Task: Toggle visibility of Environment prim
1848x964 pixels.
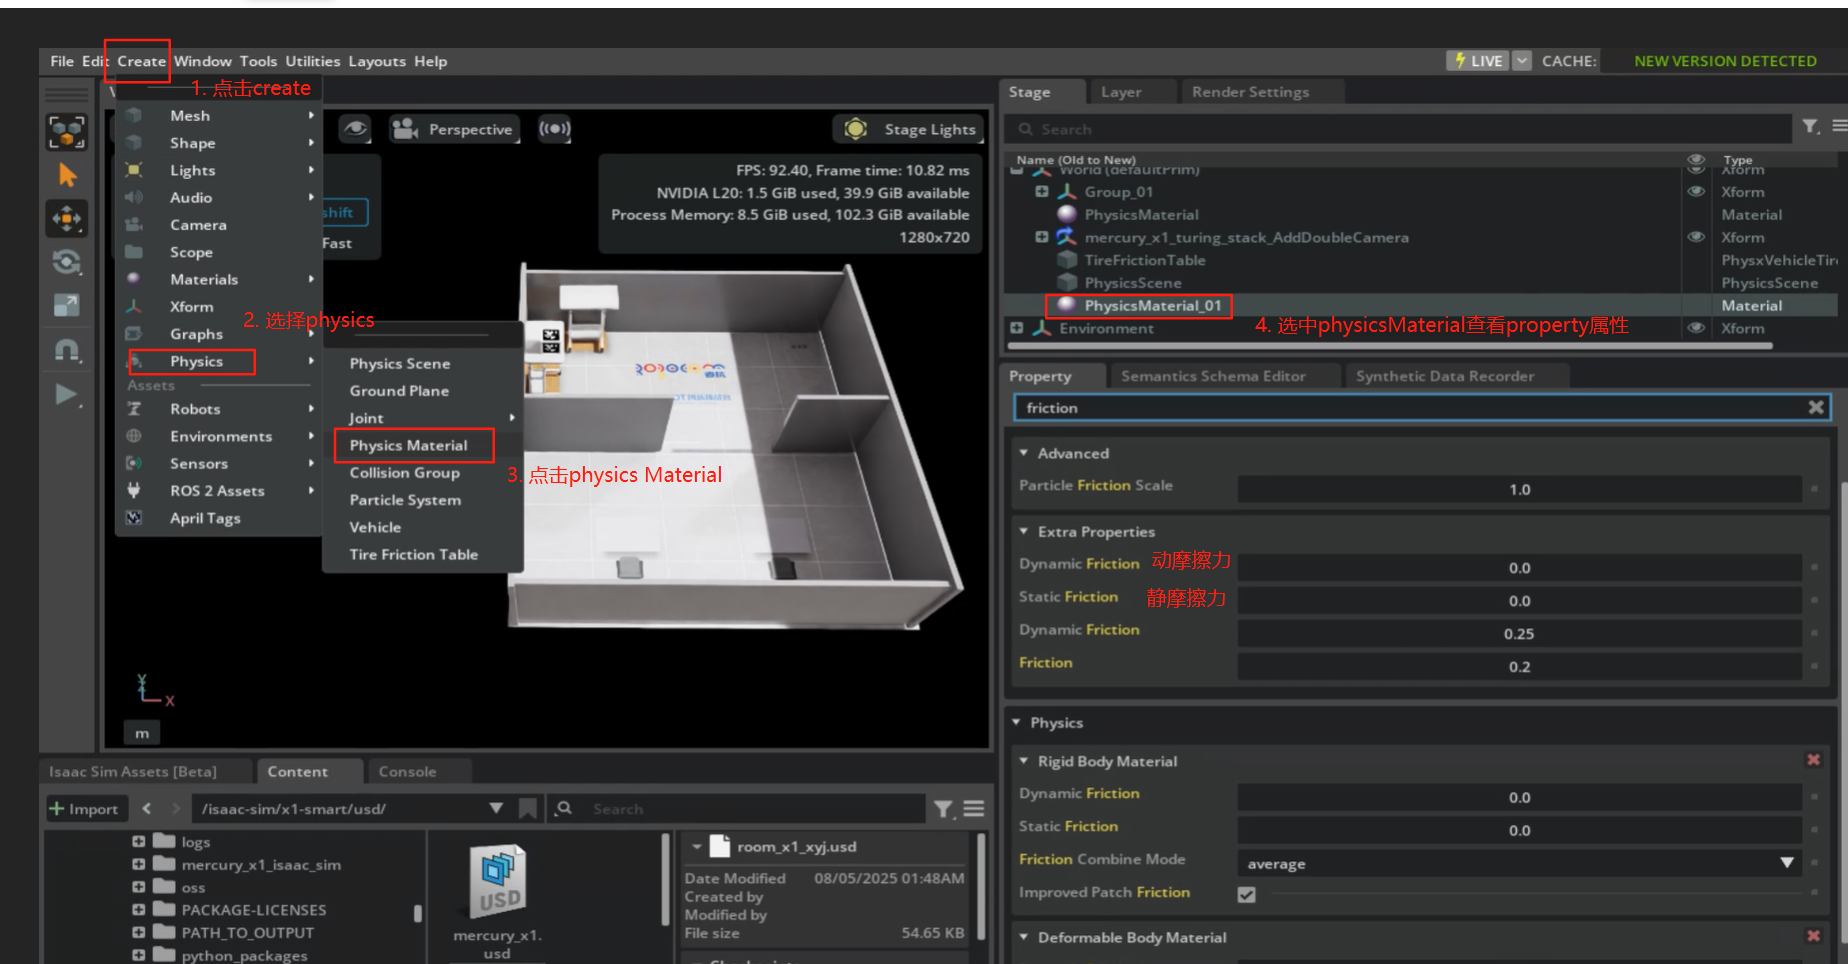Action: click(1696, 328)
